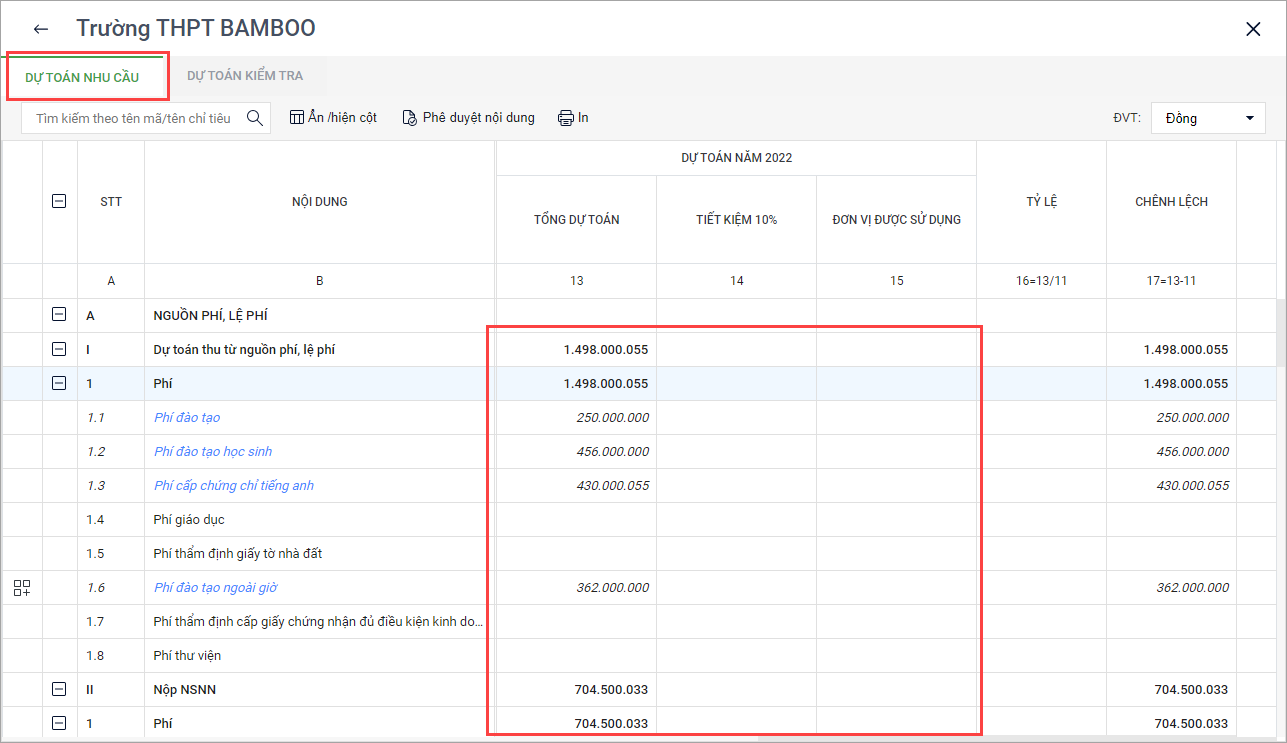Screen dimensions: 1287x743
Task: Switch to Dự toán kiểm tra tab
Action: click(245, 76)
